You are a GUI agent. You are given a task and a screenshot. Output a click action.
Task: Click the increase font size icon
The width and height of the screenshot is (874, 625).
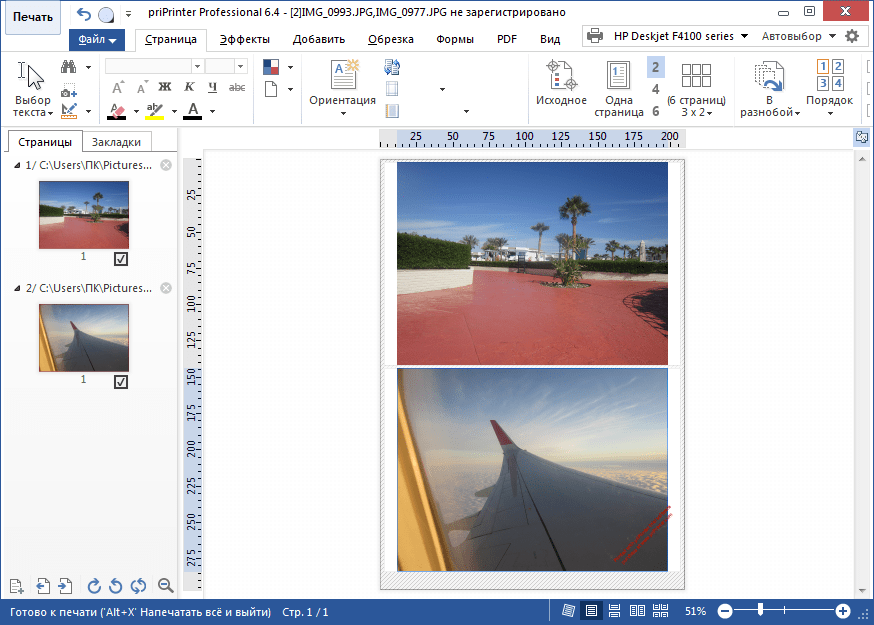coord(118,88)
